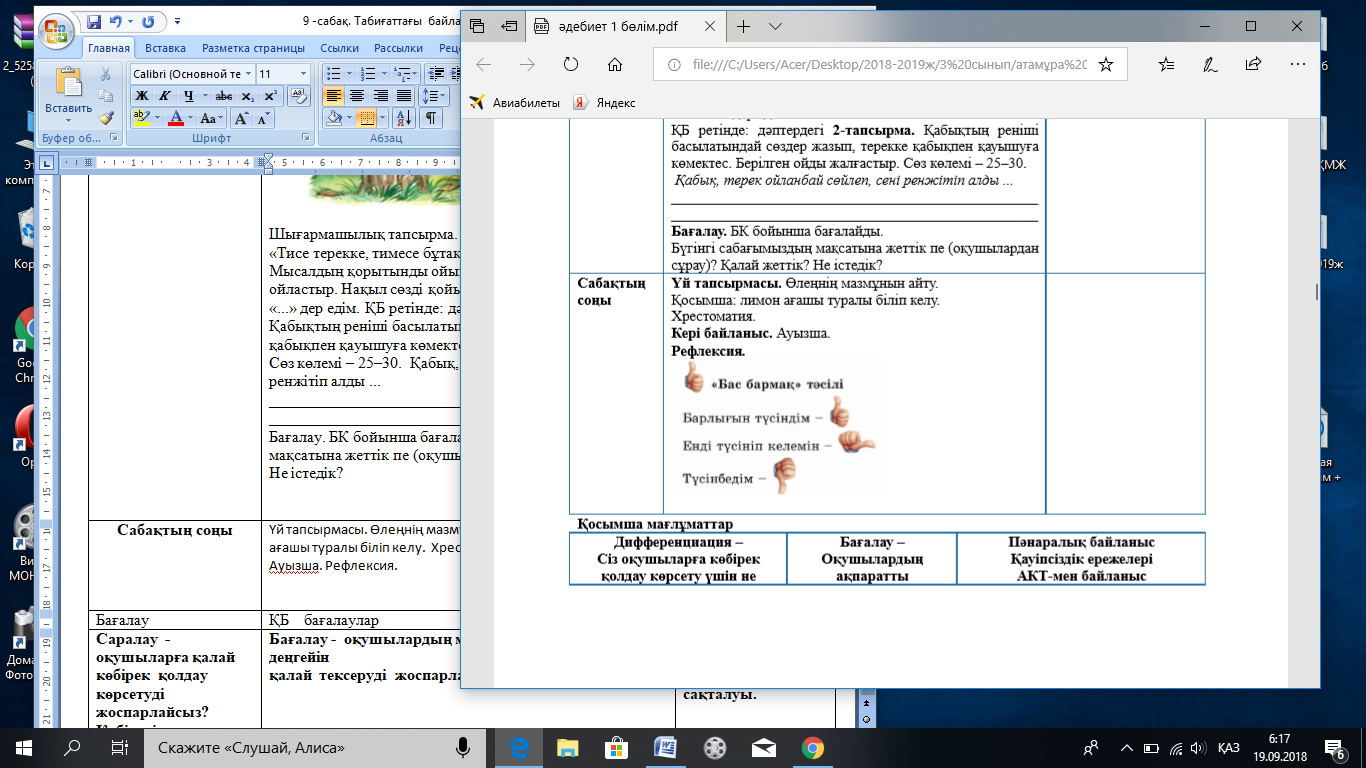Switch to the Разметка страницы tab
This screenshot has width=1366, height=768.
[253, 48]
